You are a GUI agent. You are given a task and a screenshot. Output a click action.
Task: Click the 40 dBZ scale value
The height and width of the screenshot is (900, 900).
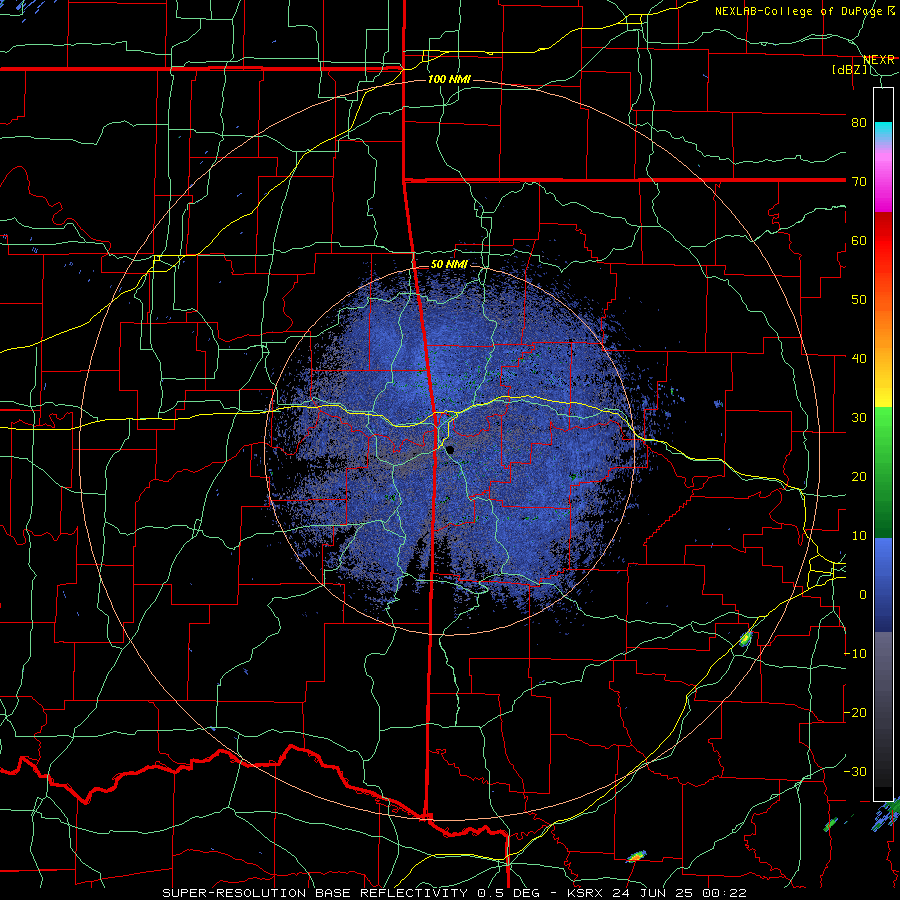point(859,359)
